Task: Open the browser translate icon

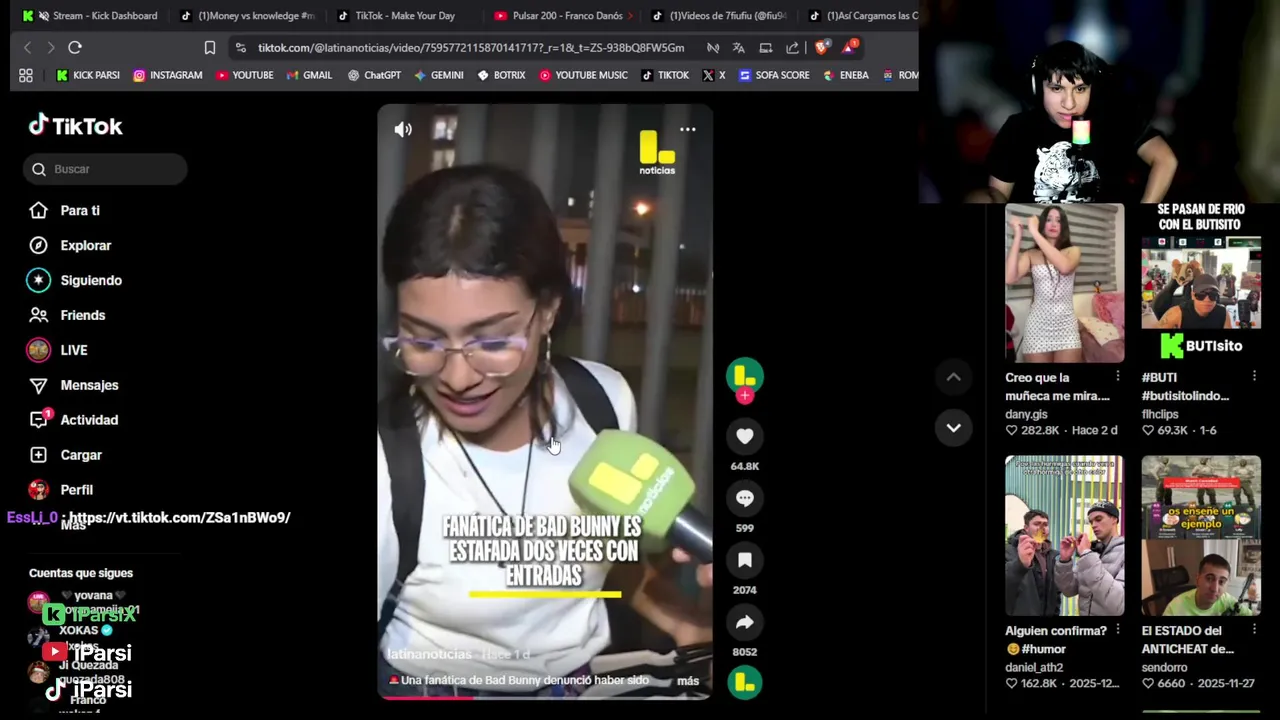Action: [738, 47]
